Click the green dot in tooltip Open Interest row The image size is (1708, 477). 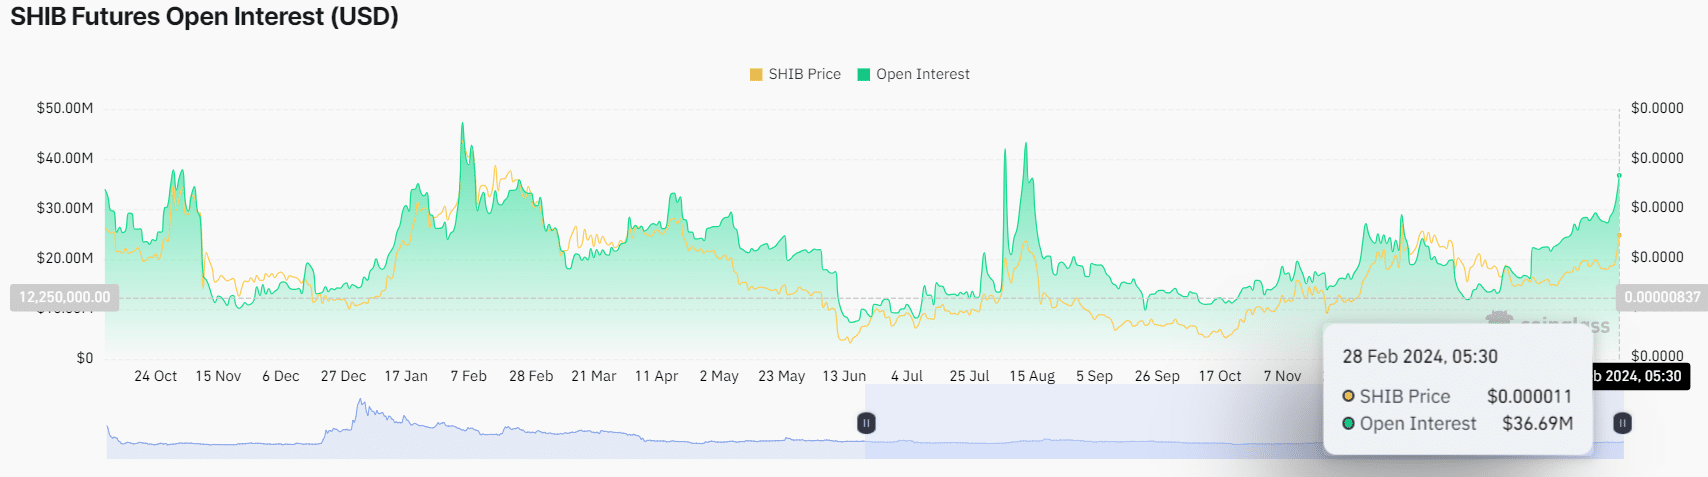pyautogui.click(x=1348, y=424)
